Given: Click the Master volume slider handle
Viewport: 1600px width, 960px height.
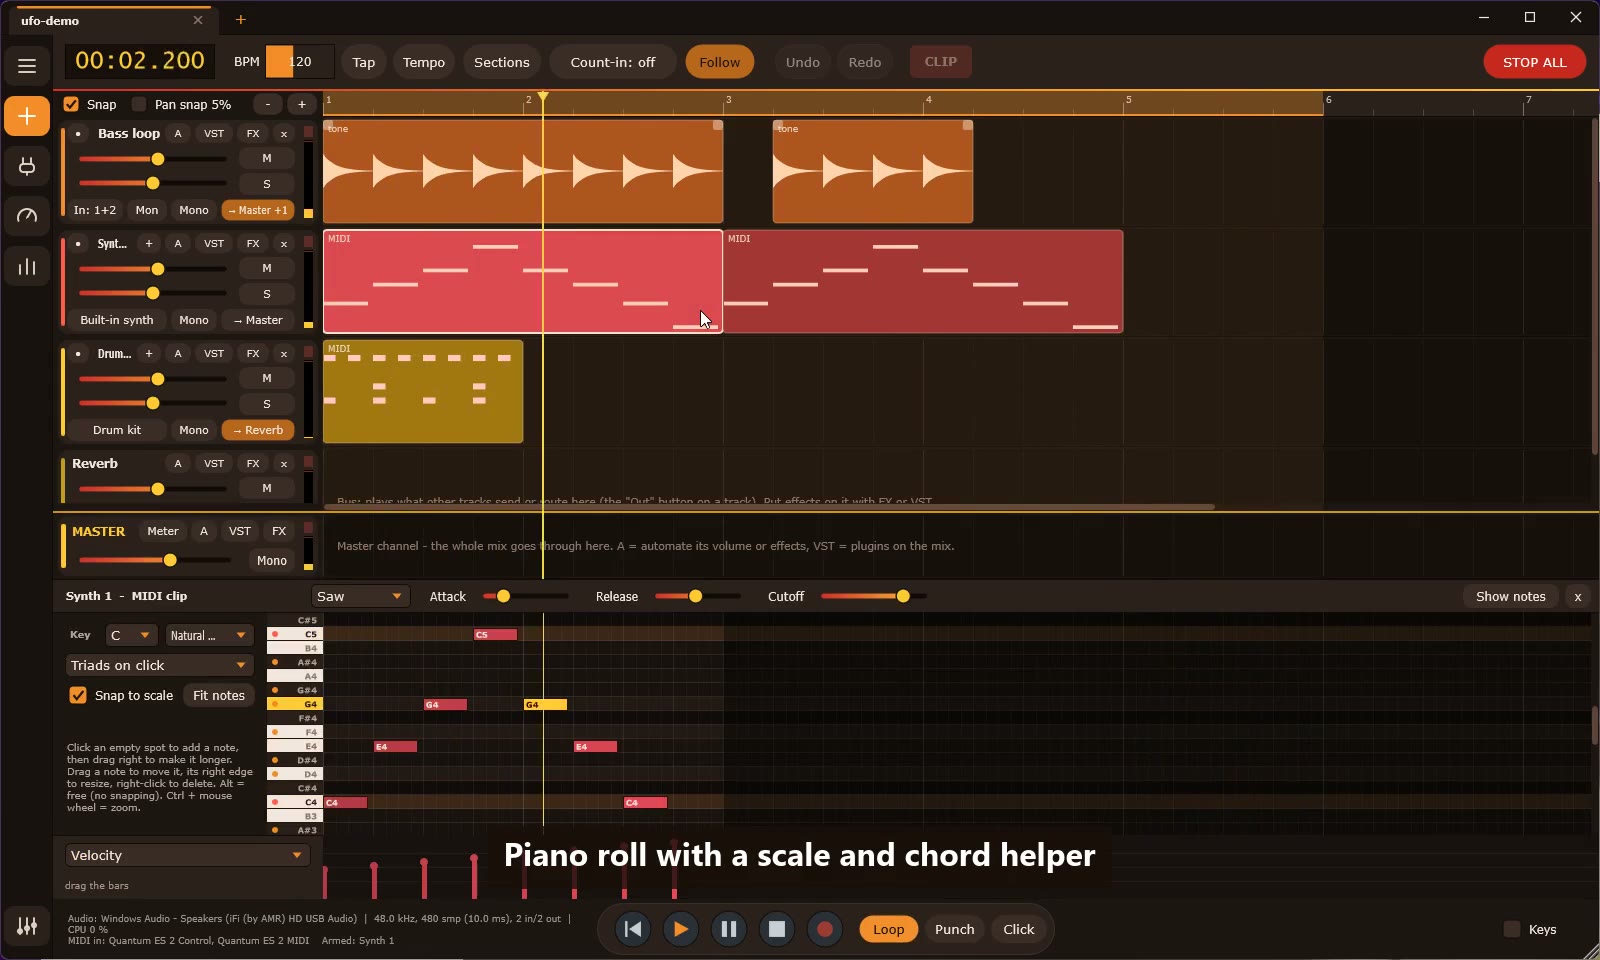Looking at the screenshot, I should pyautogui.click(x=170, y=560).
